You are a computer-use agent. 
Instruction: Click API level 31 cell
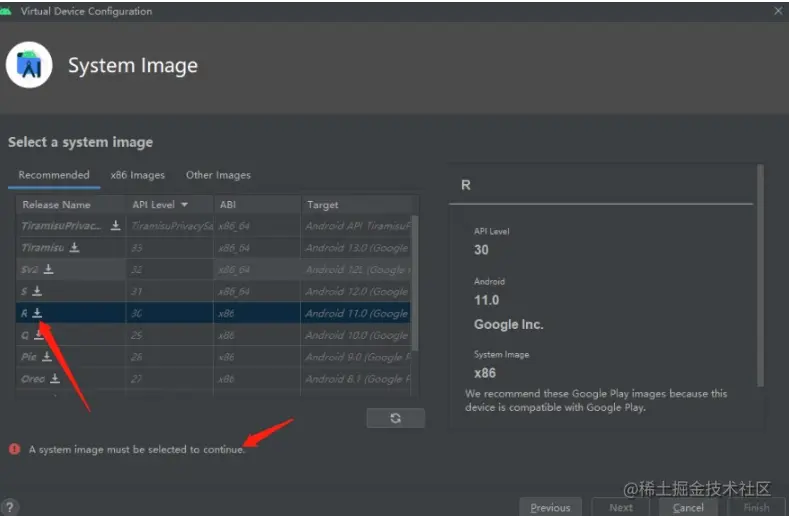point(170,291)
